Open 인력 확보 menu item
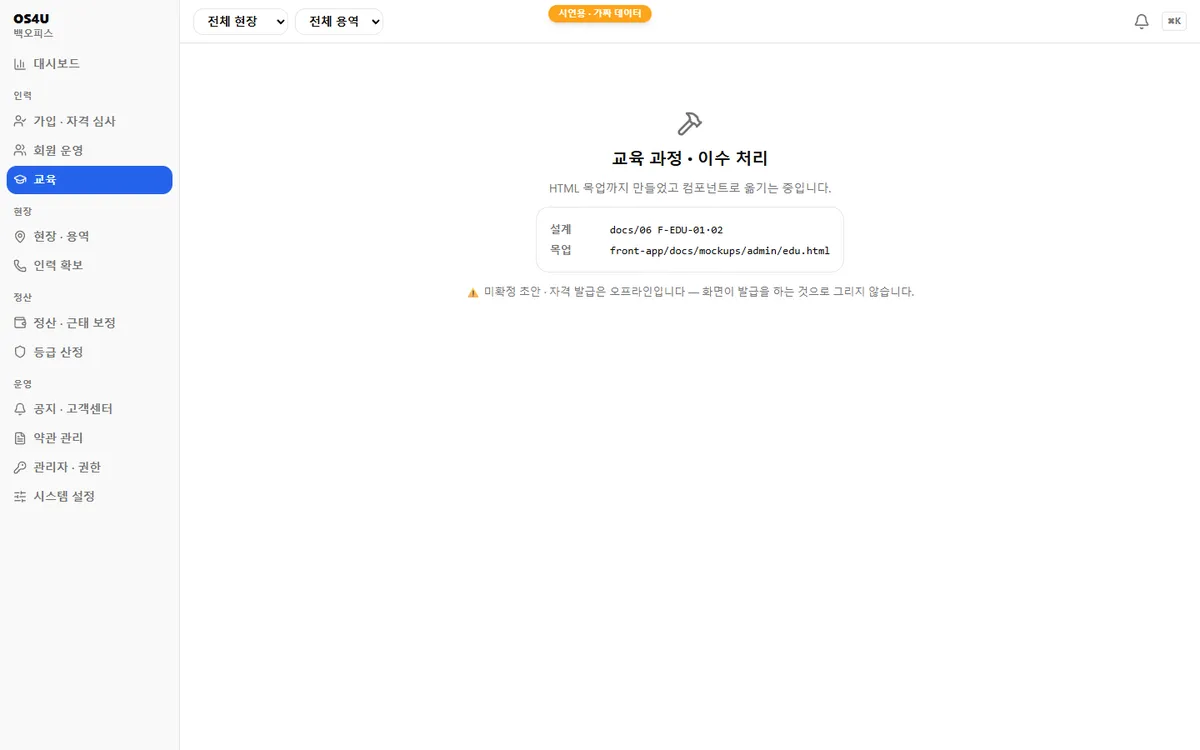The image size is (1200, 750). point(90,266)
